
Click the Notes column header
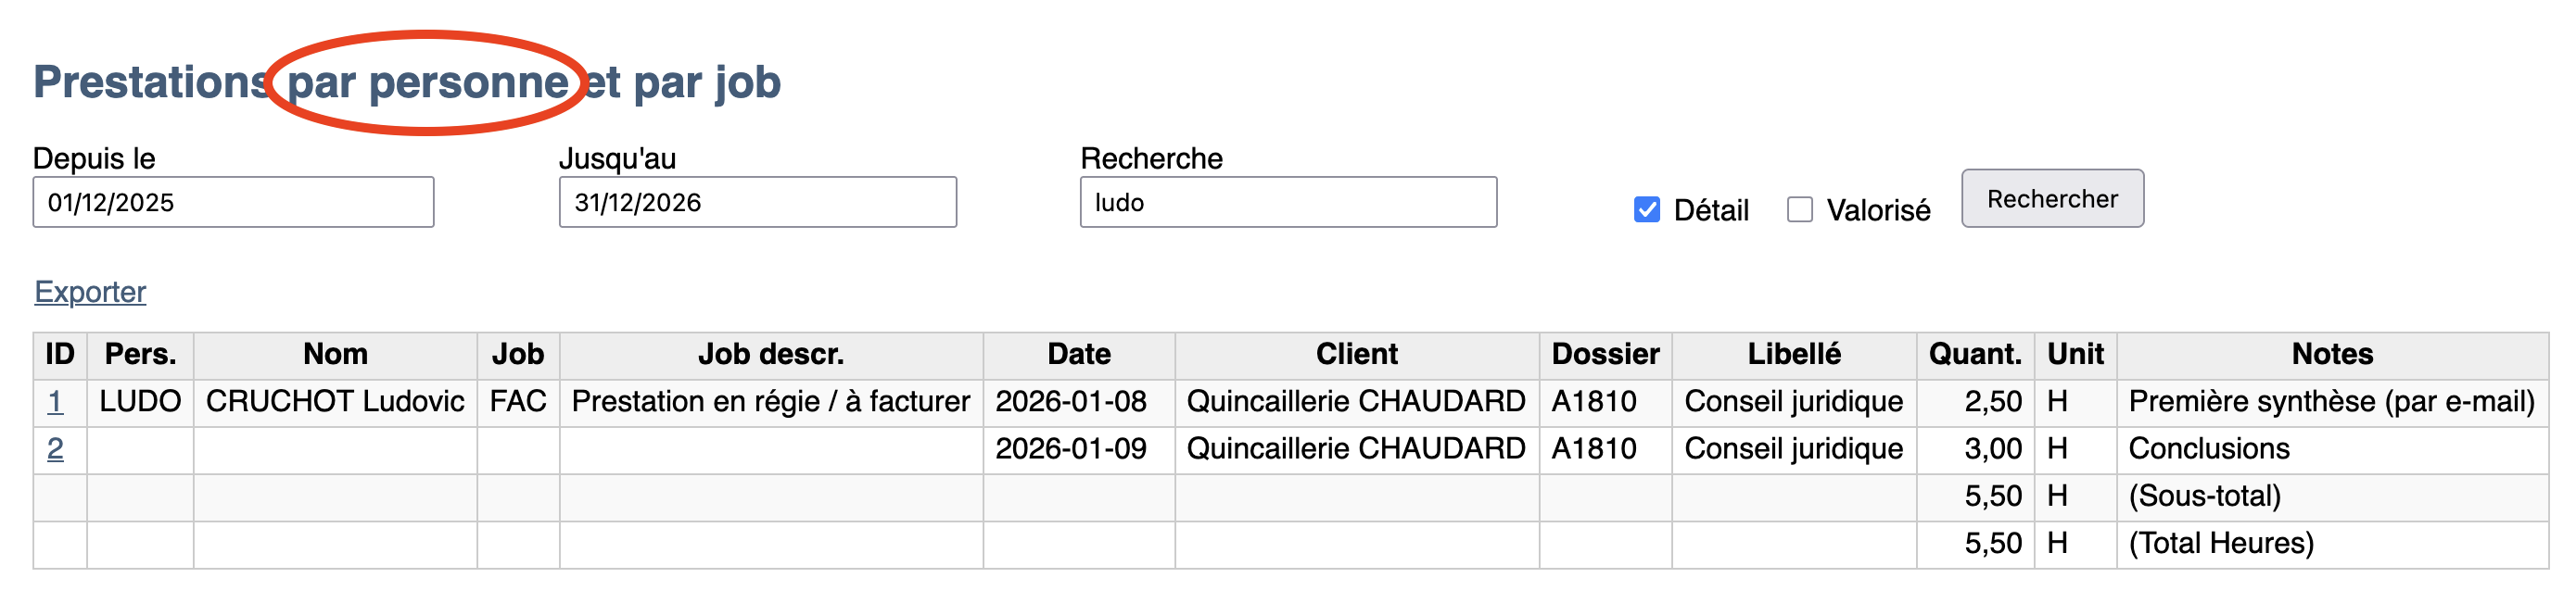click(x=2331, y=354)
